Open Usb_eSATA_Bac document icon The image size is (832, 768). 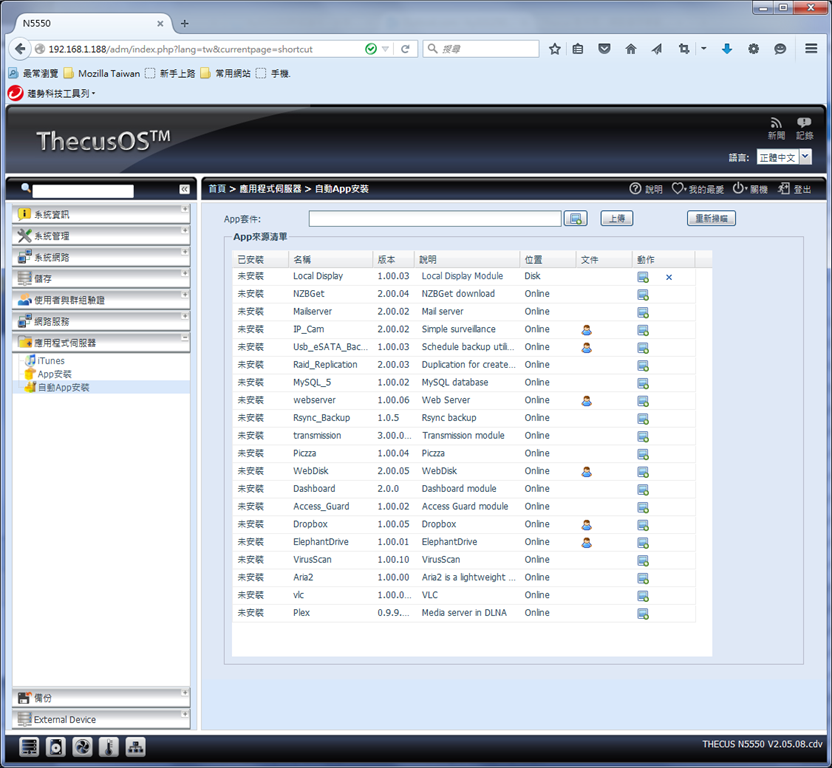[586, 348]
